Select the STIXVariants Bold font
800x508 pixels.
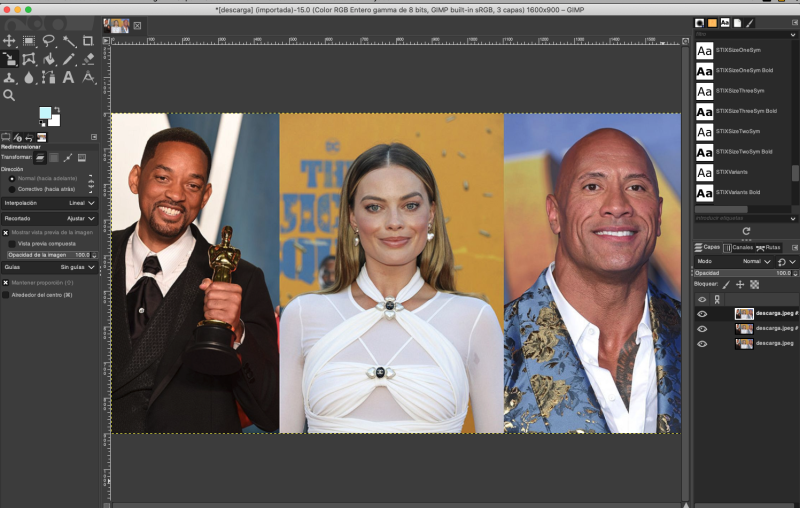(x=738, y=192)
